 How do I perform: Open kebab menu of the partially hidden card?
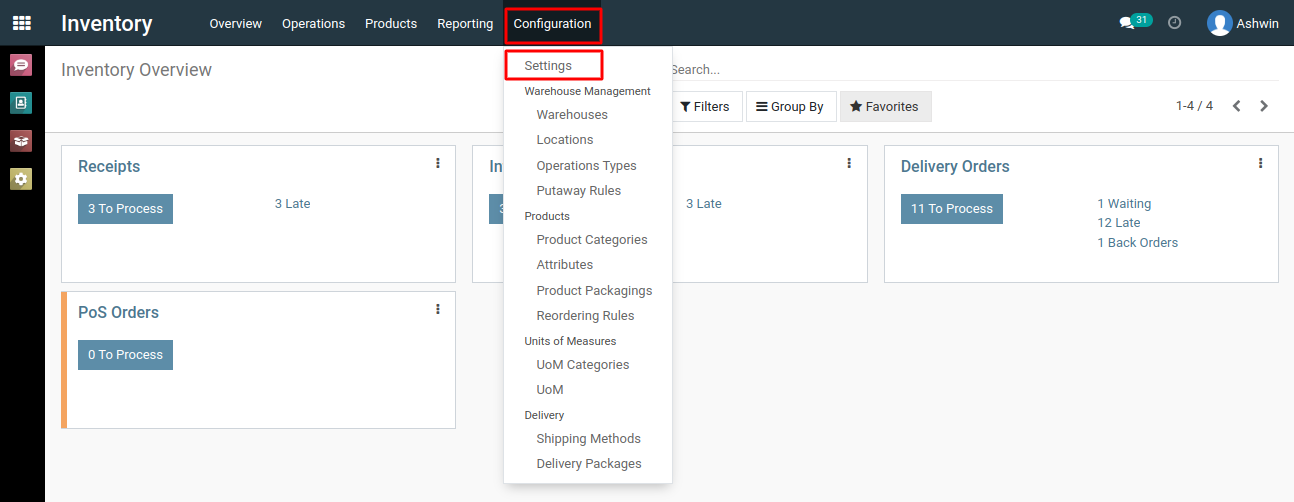pyautogui.click(x=849, y=163)
